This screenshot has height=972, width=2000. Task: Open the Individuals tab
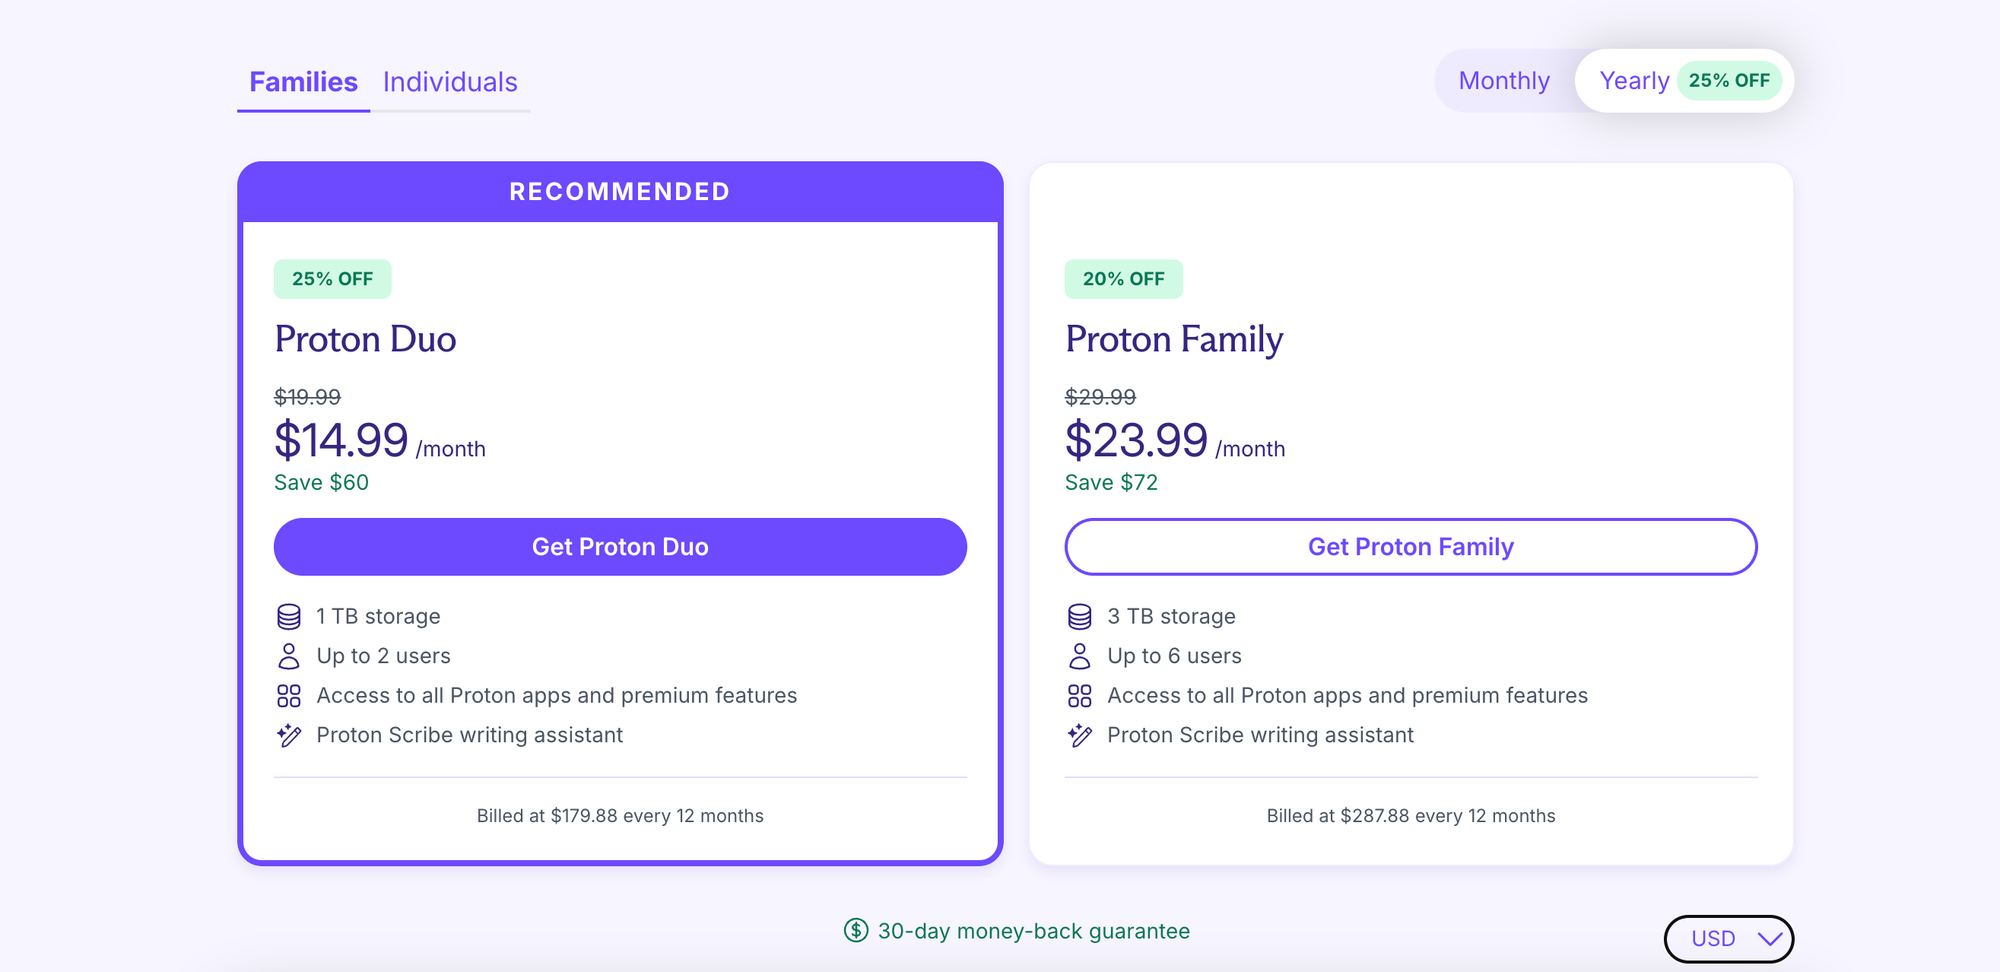(x=450, y=82)
